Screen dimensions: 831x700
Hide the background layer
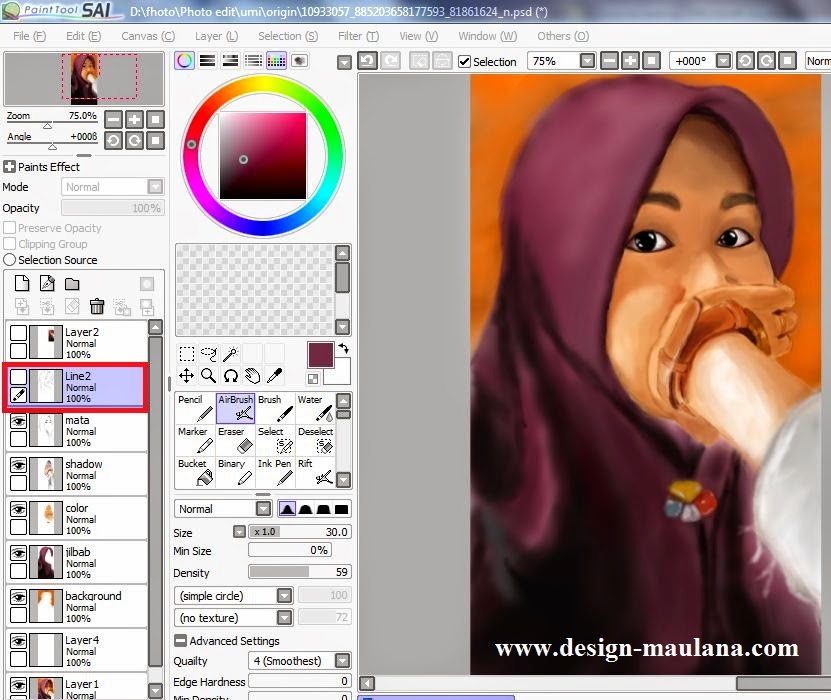point(19,598)
